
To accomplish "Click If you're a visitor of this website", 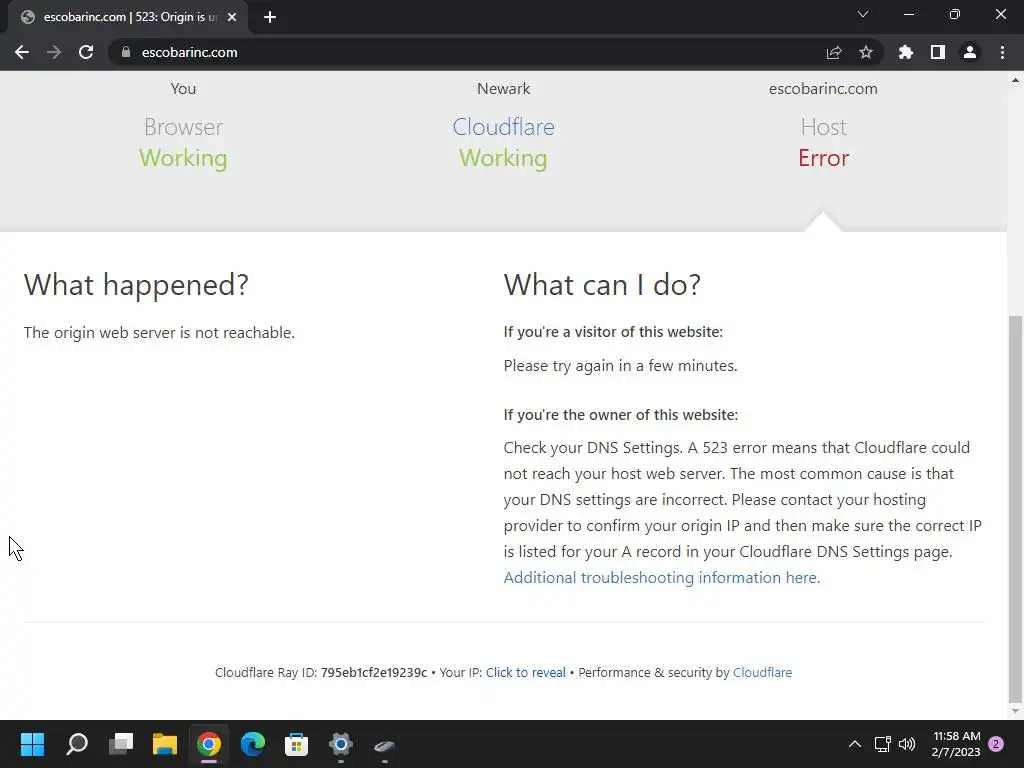I will 613,332.
